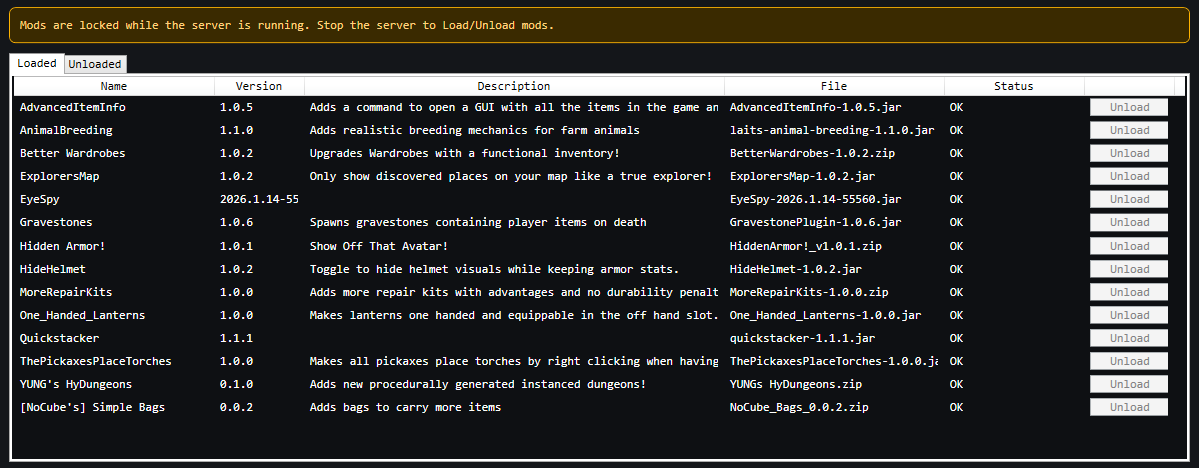The height and width of the screenshot is (468, 1199).
Task: Sort by the Version column header
Action: [x=259, y=86]
